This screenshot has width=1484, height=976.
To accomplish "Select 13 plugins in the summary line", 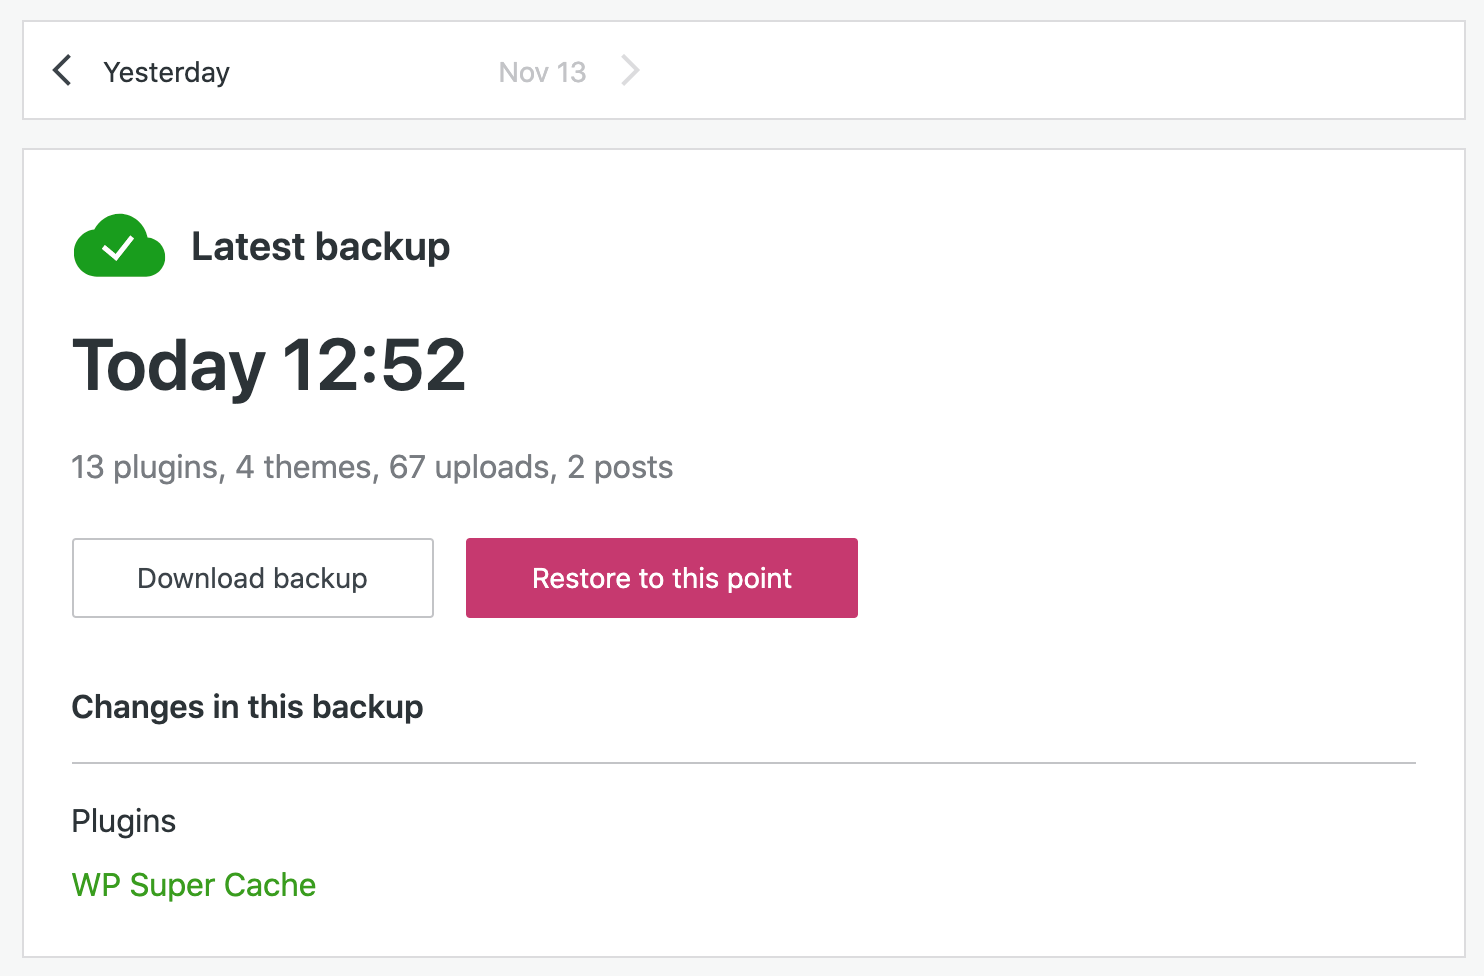I will click(x=145, y=467).
